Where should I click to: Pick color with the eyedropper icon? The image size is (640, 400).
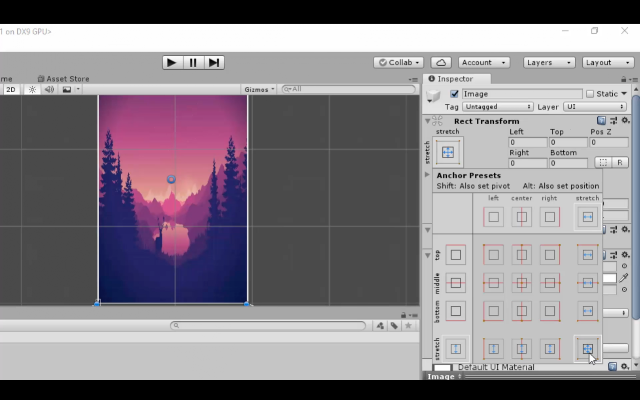tap(624, 278)
